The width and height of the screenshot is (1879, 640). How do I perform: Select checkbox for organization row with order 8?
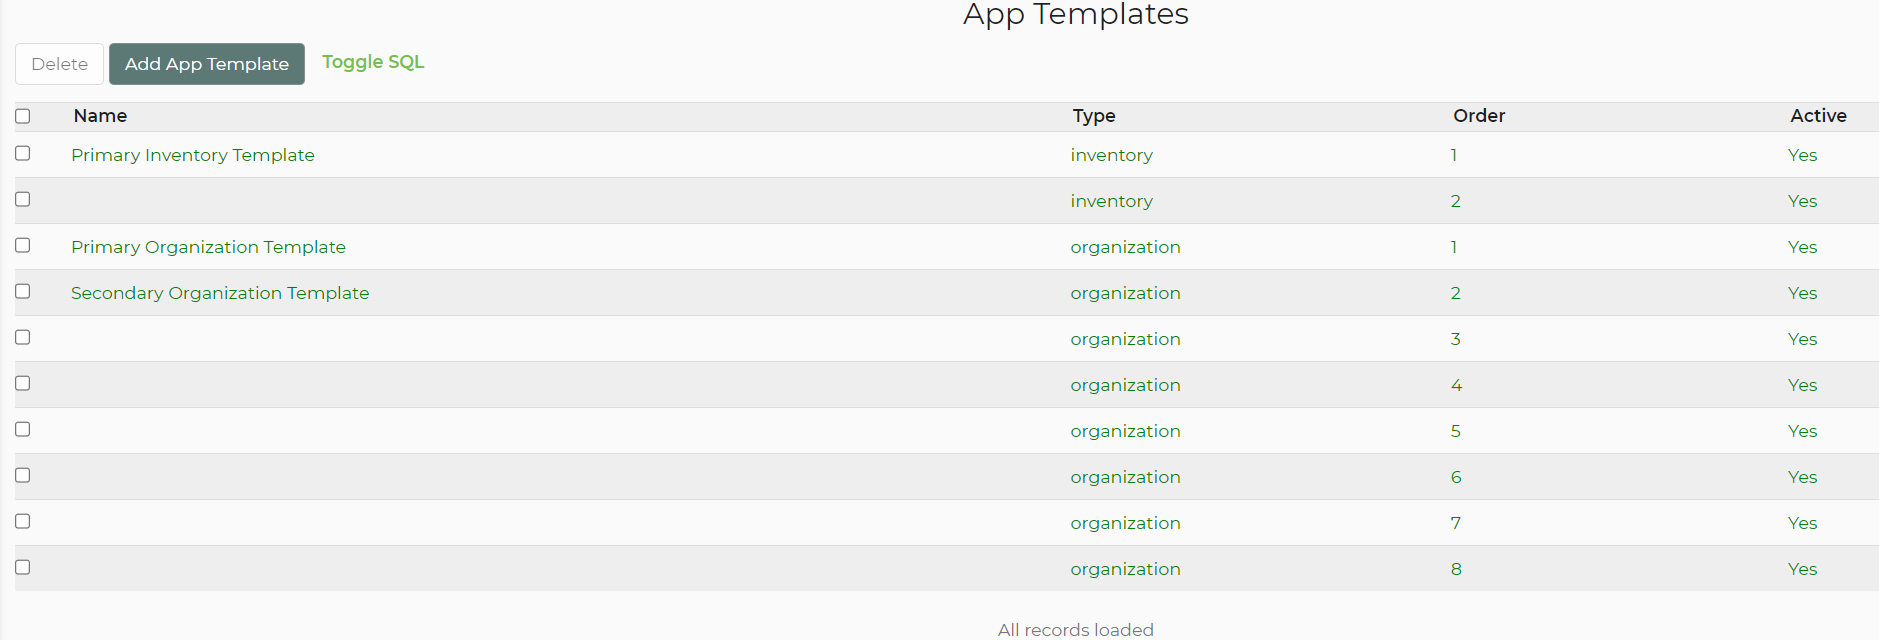coord(23,567)
